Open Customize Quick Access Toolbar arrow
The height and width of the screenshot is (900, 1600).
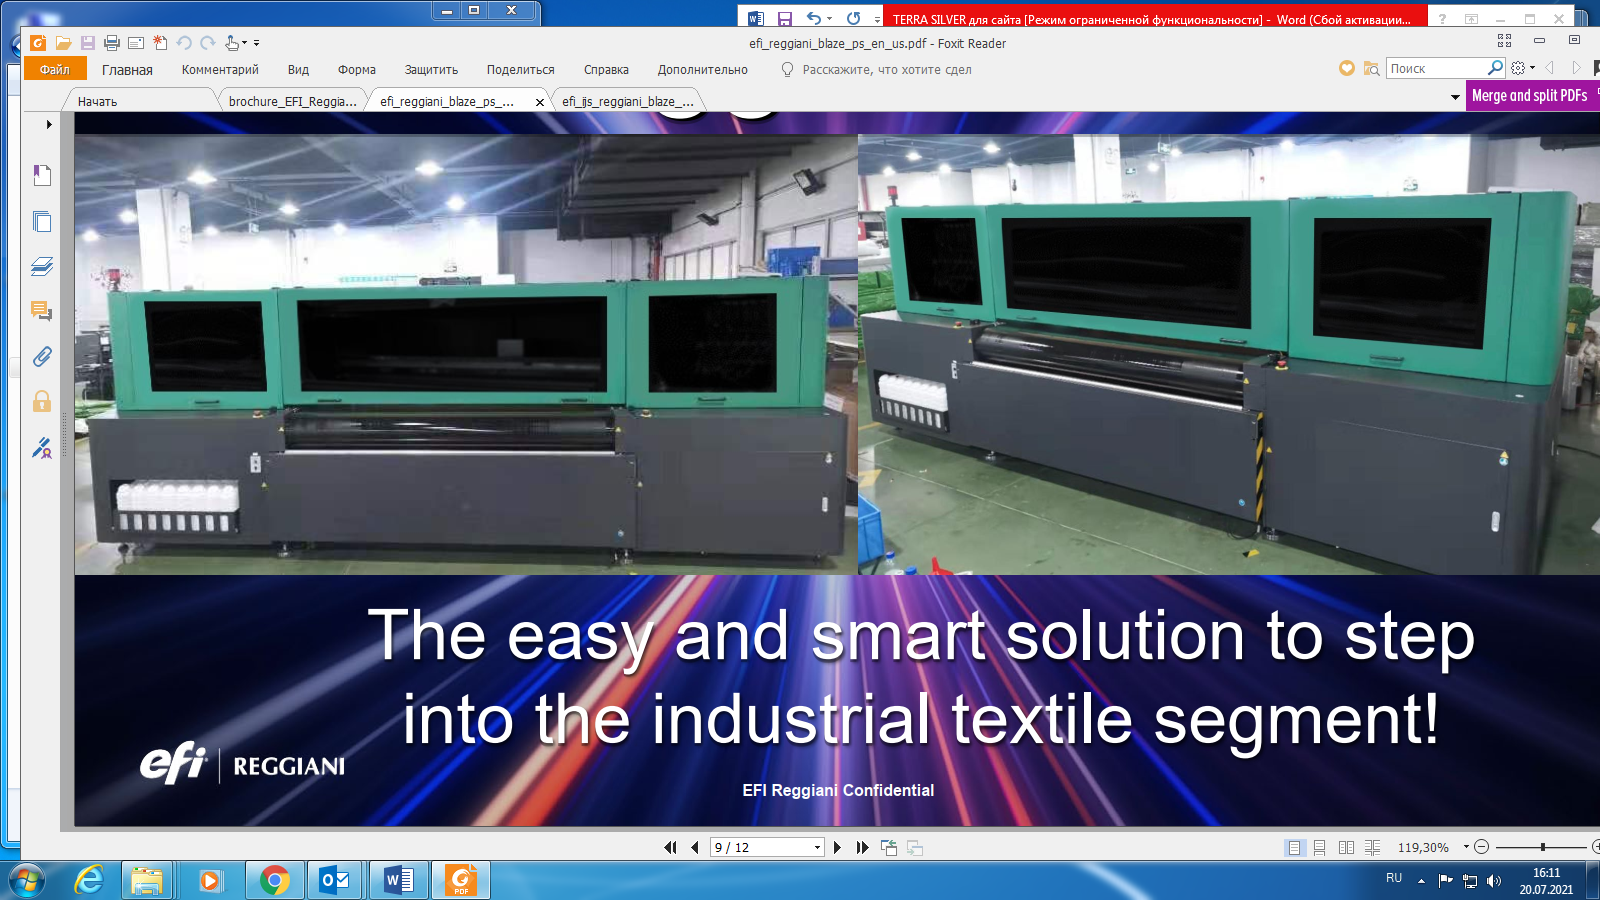pyautogui.click(x=257, y=43)
